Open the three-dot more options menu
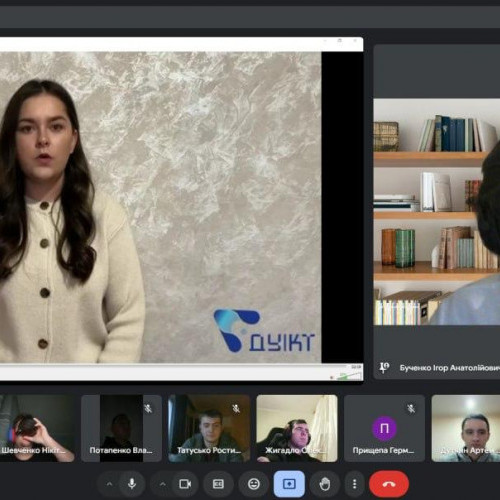This screenshot has height=500, width=500. click(x=354, y=484)
